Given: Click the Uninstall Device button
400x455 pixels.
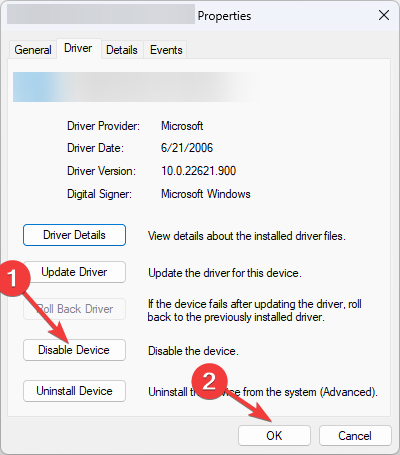Looking at the screenshot, I should tap(74, 391).
